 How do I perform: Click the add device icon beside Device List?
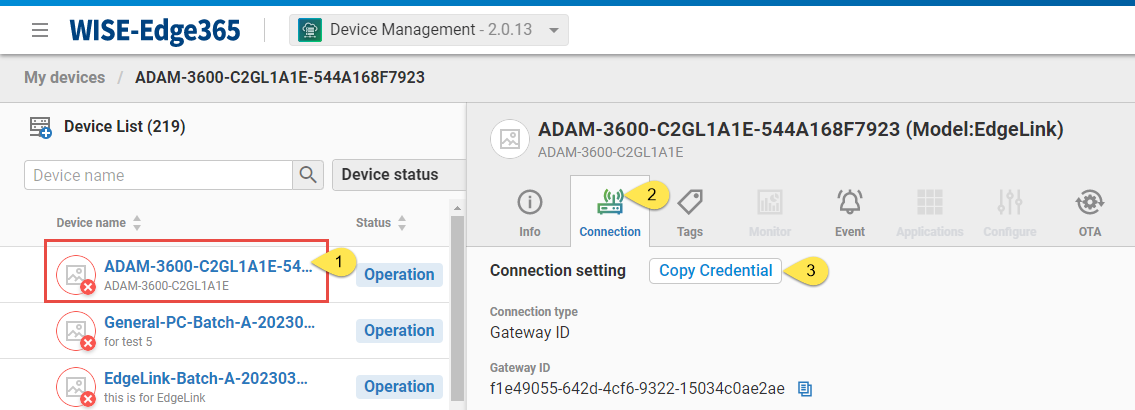[x=41, y=127]
